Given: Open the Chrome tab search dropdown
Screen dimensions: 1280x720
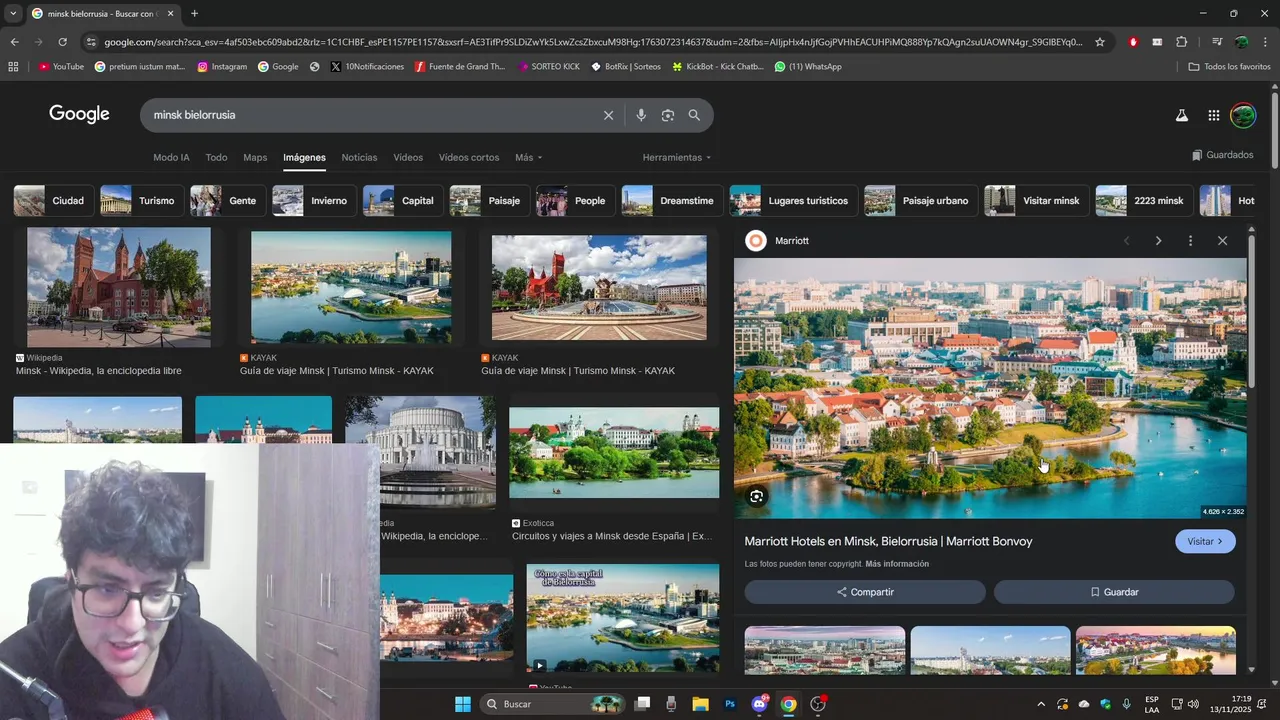Looking at the screenshot, I should tap(13, 13).
